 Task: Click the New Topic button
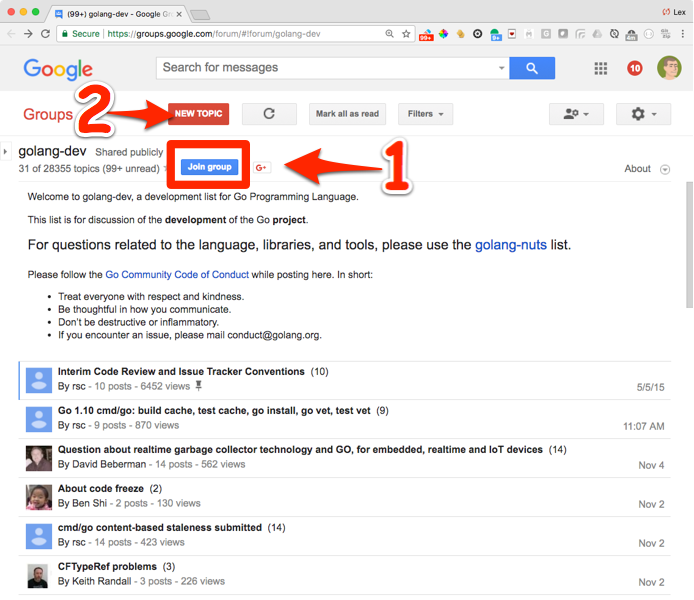click(x=198, y=114)
